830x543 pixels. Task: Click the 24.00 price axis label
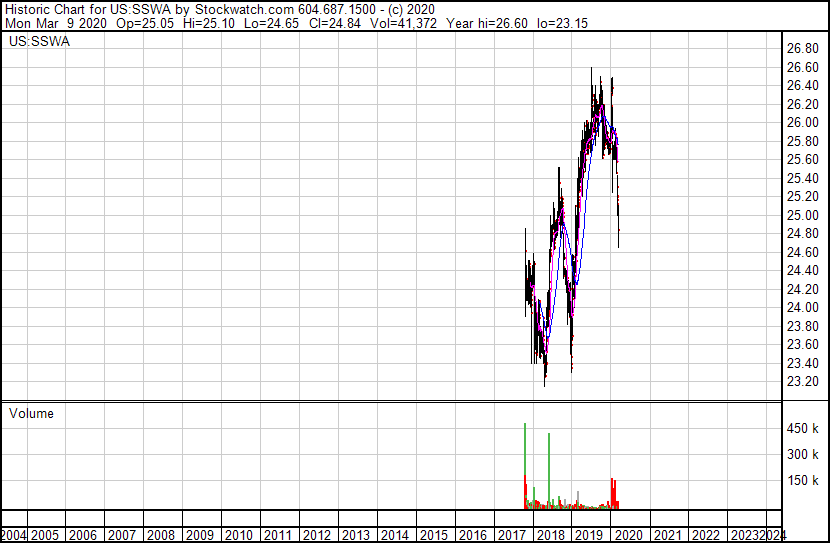click(804, 308)
